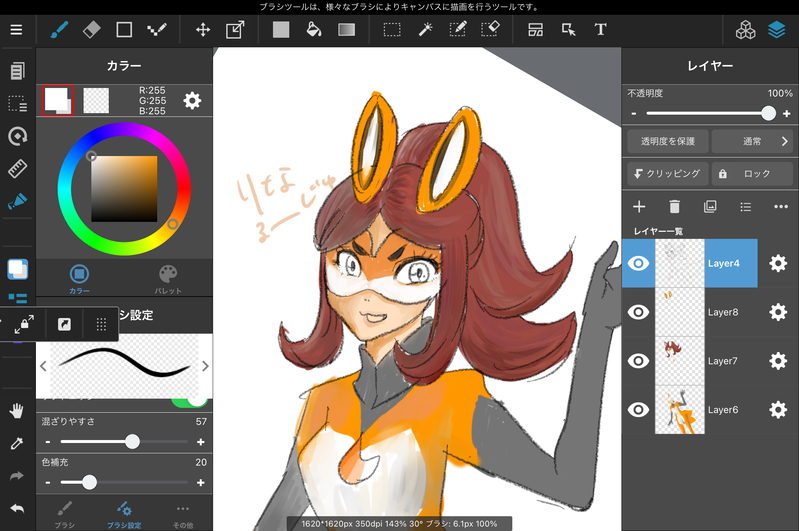Image resolution: width=799 pixels, height=531 pixels.
Task: Toggle the Layers panel stack icon
Action: click(x=777, y=30)
